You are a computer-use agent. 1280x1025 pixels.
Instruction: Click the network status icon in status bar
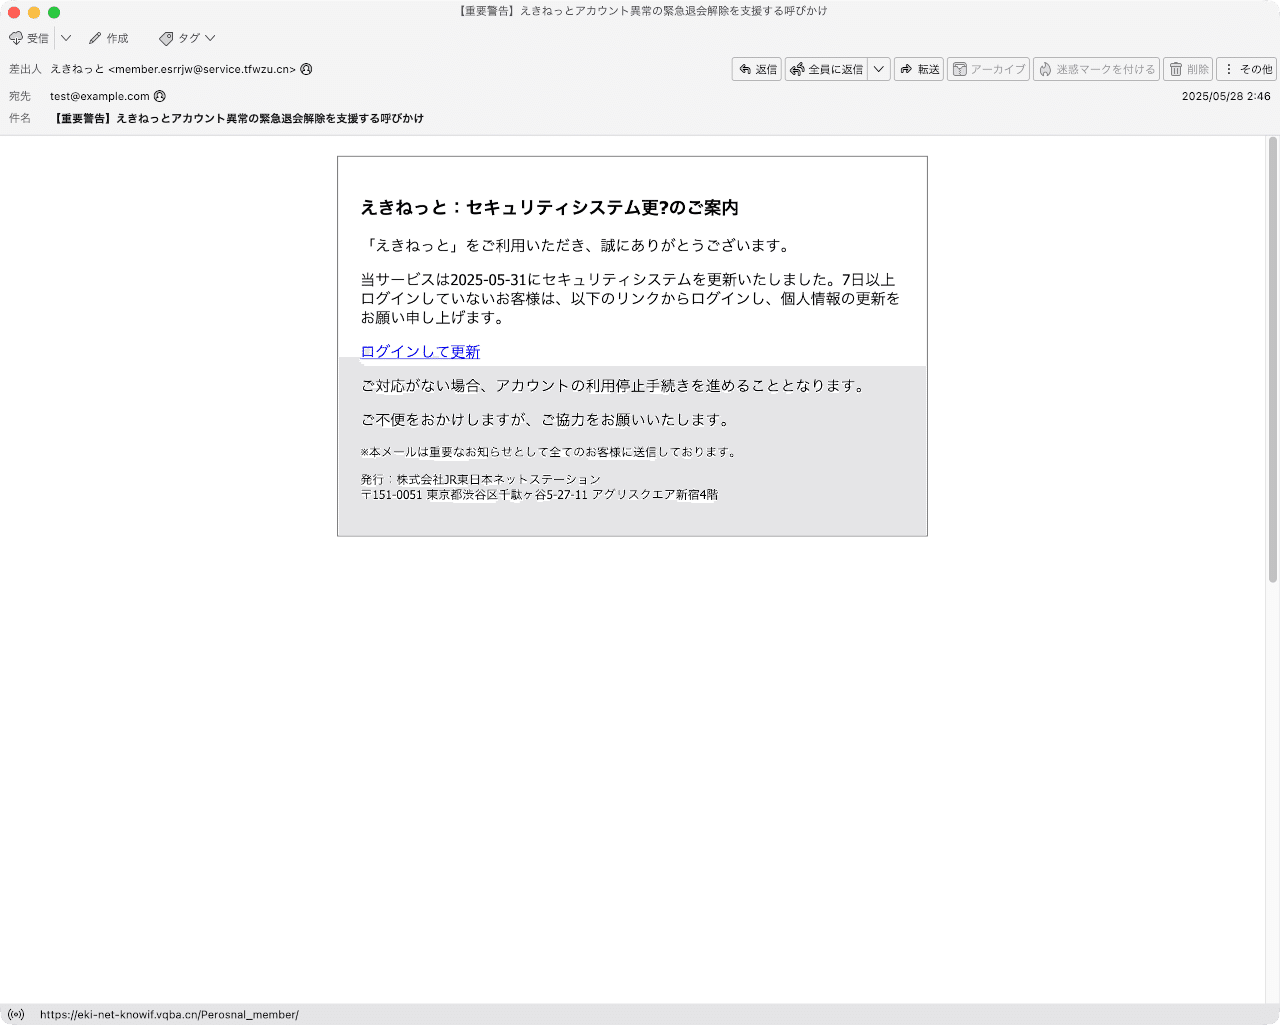[x=17, y=1014]
